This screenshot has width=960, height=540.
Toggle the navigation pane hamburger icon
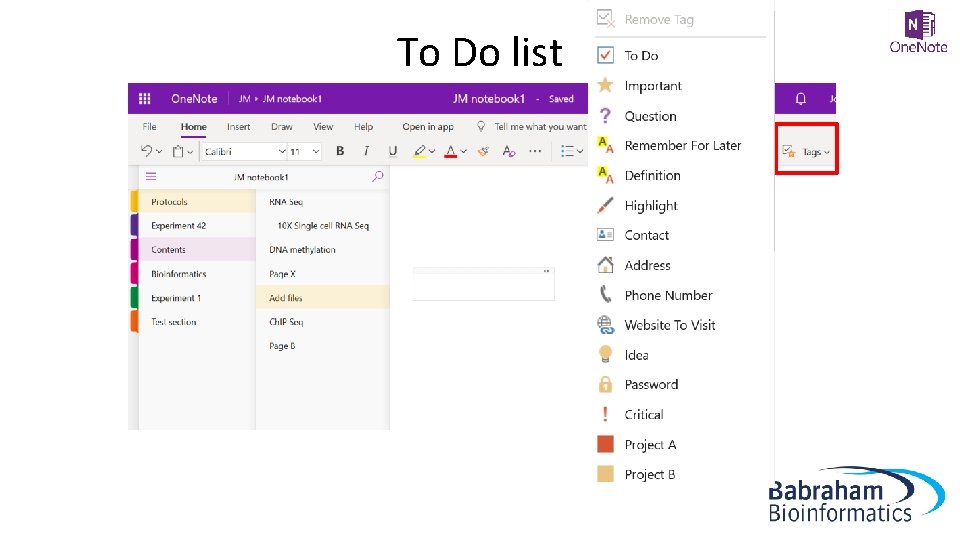pos(151,176)
